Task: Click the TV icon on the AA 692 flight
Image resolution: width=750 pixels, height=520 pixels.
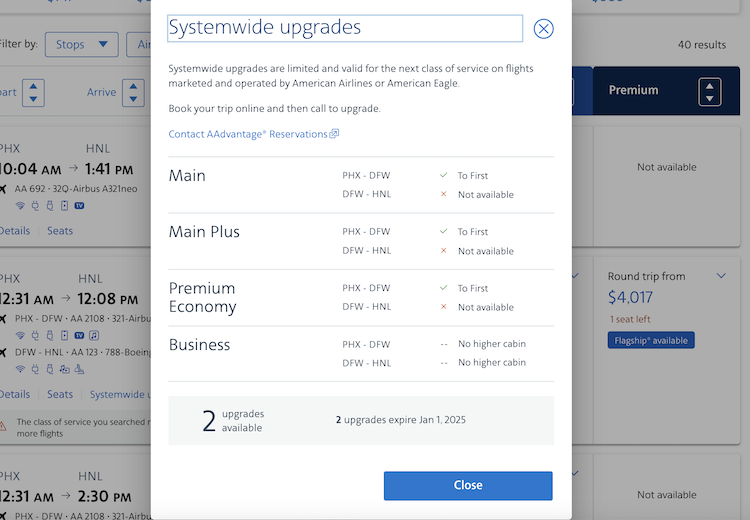Action: pyautogui.click(x=79, y=206)
